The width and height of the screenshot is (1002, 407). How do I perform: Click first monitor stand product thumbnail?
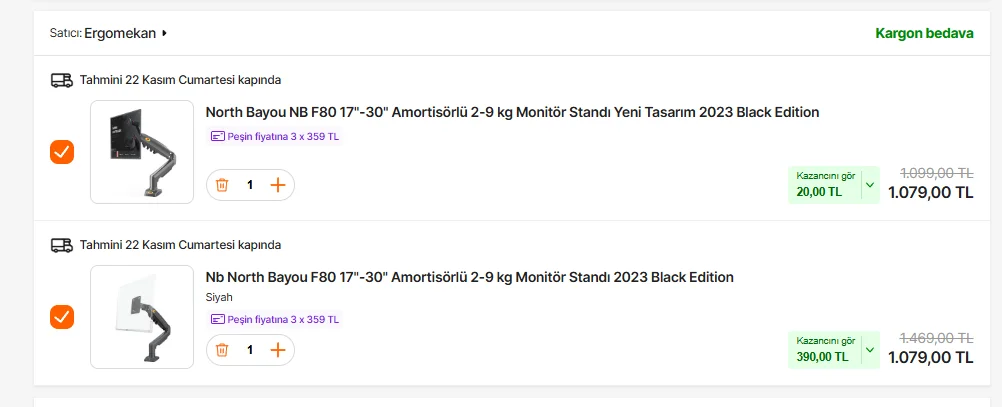click(x=141, y=152)
